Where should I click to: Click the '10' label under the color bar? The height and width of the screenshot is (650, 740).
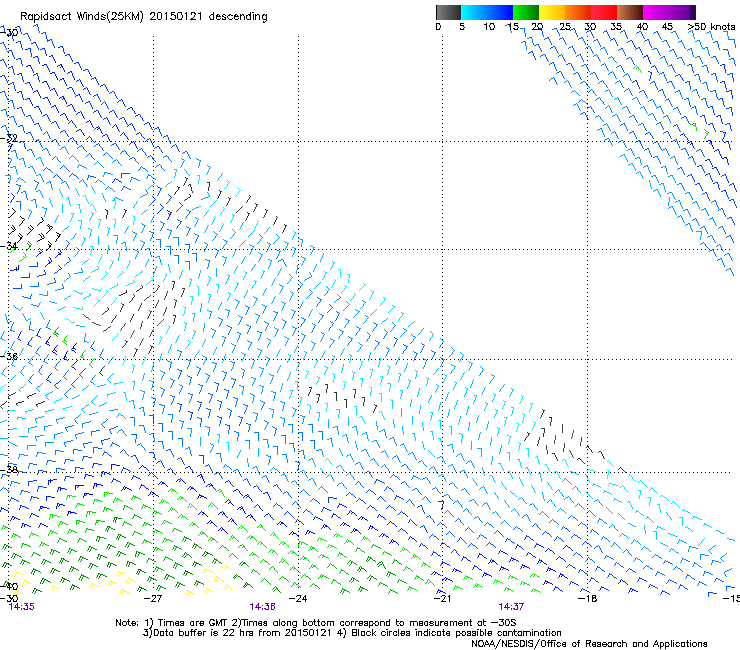489,27
